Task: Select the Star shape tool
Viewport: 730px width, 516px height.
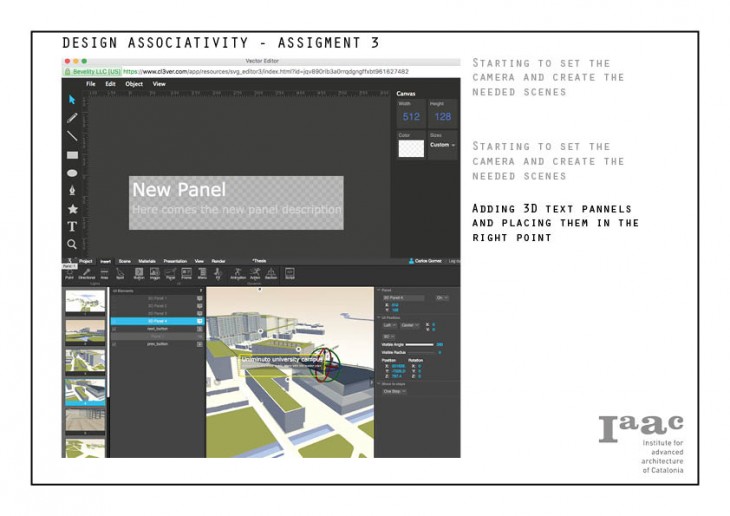Action: click(x=72, y=209)
